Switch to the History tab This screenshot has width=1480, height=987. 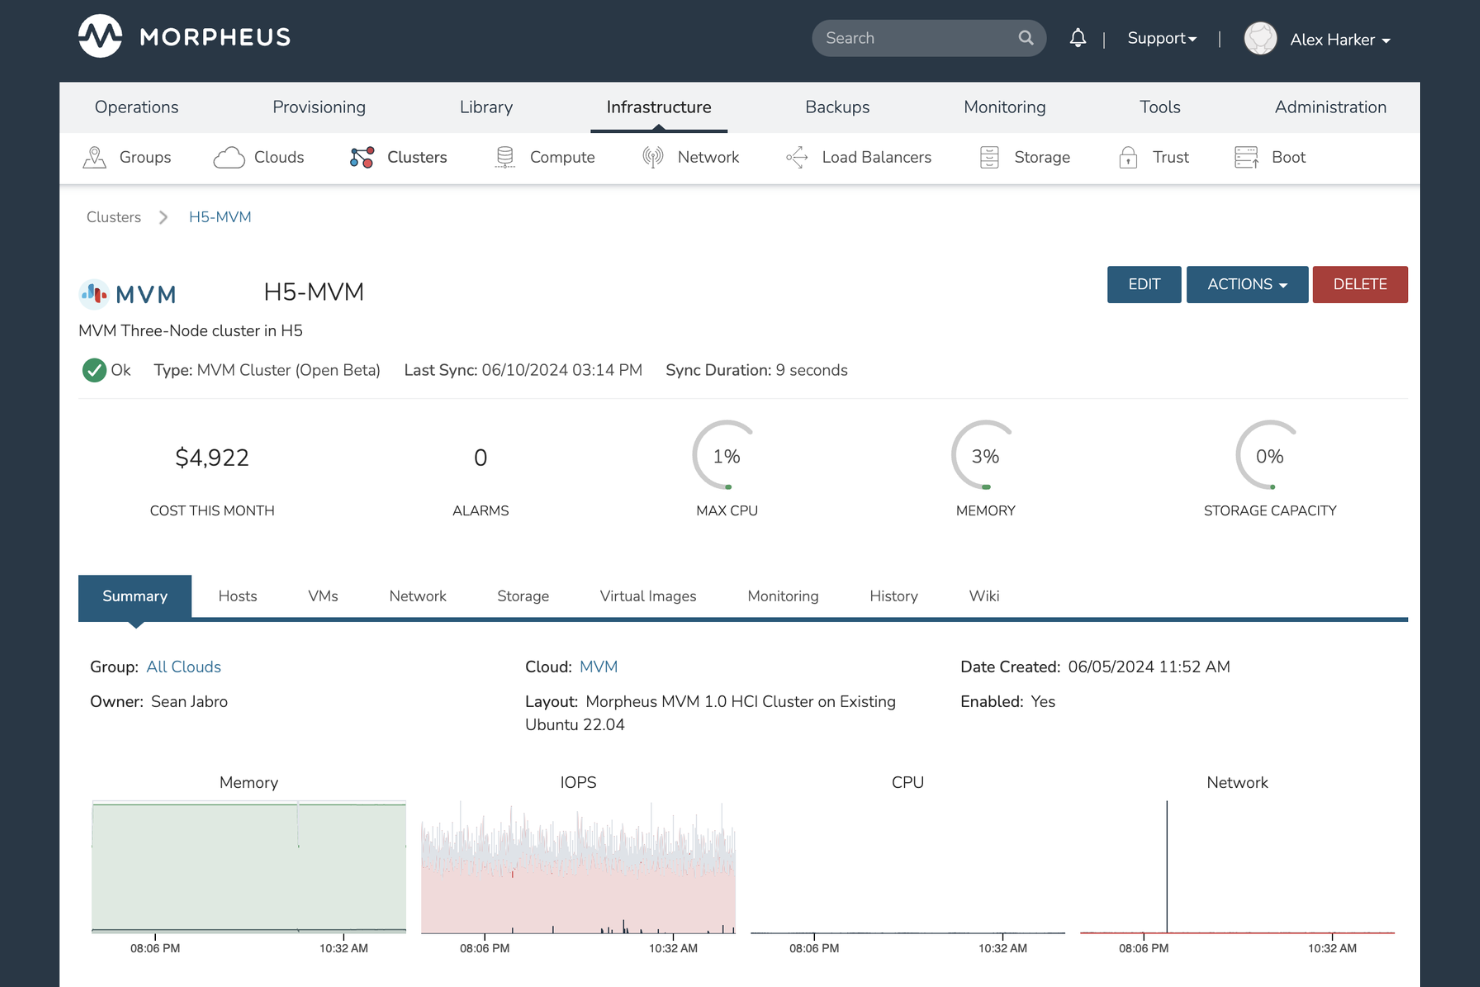894,596
